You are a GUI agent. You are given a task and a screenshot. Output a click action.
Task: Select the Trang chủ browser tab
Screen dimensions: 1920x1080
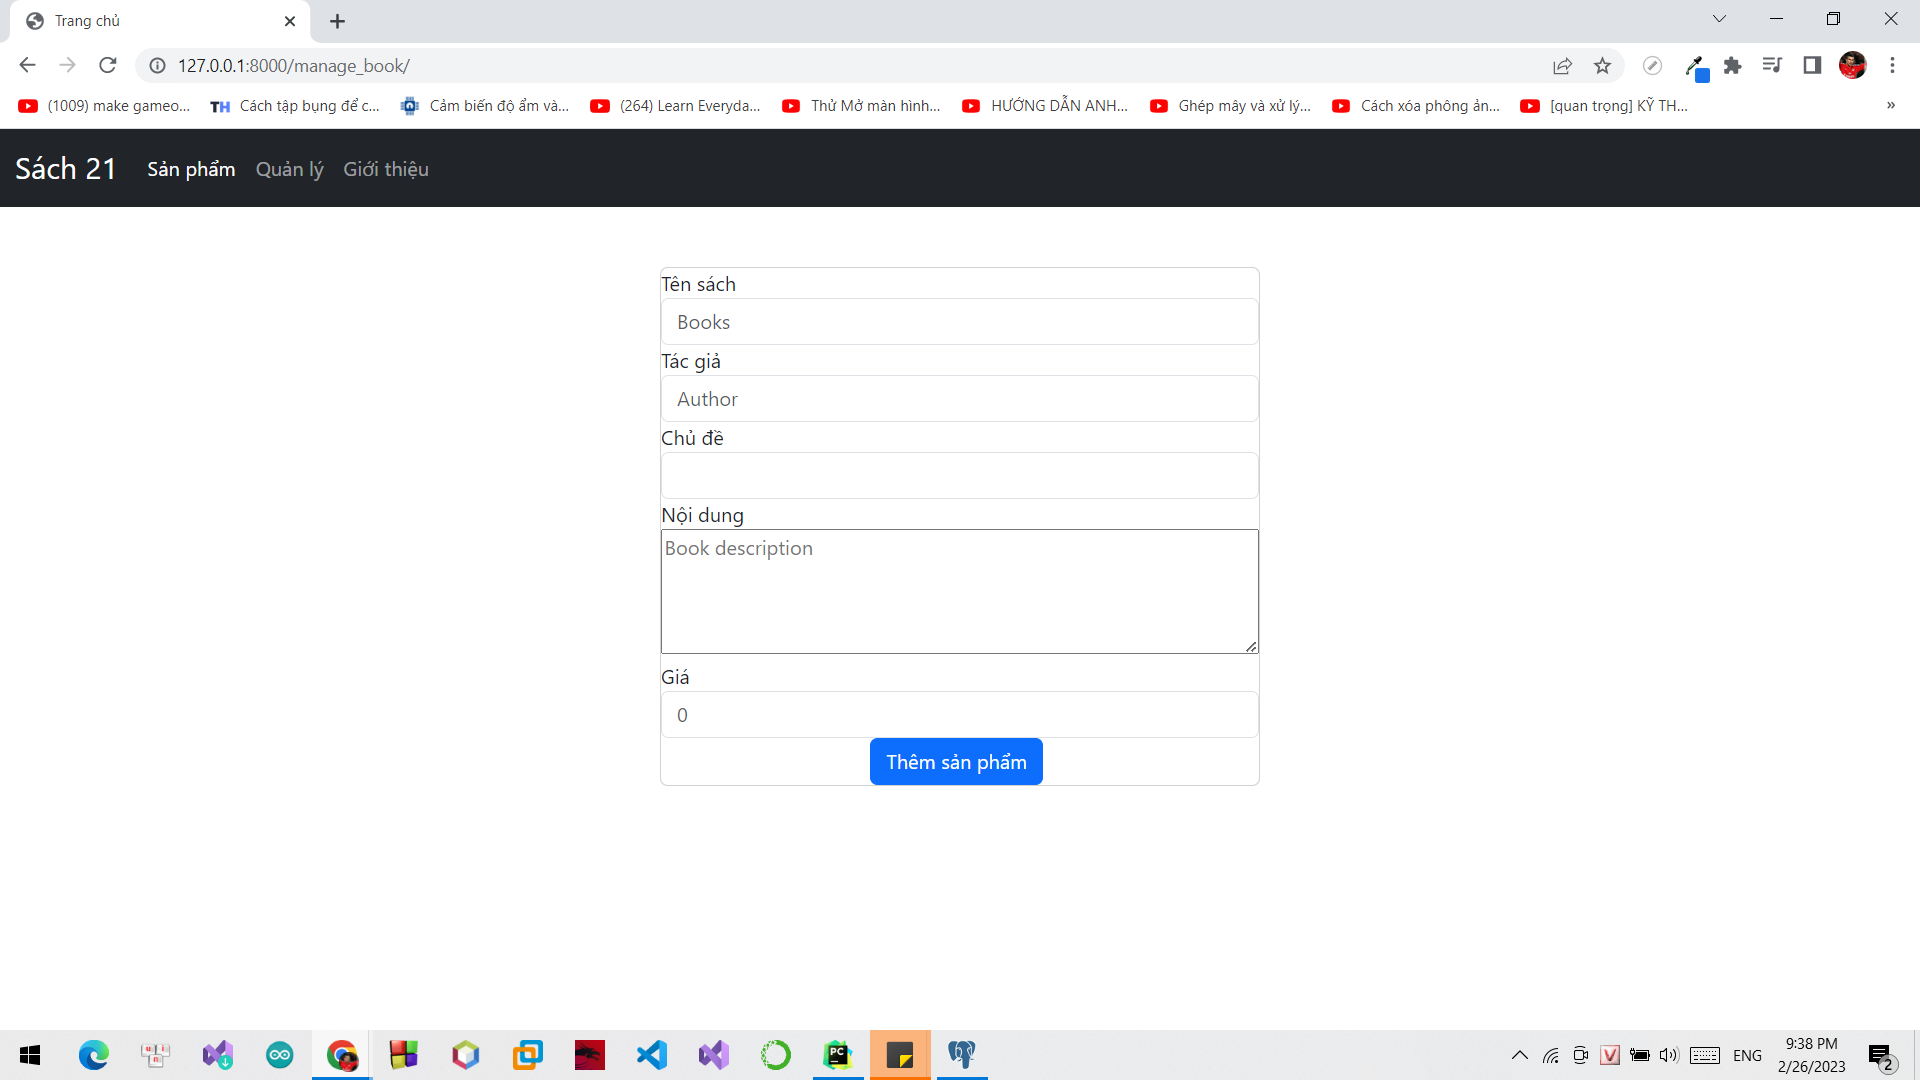point(160,21)
